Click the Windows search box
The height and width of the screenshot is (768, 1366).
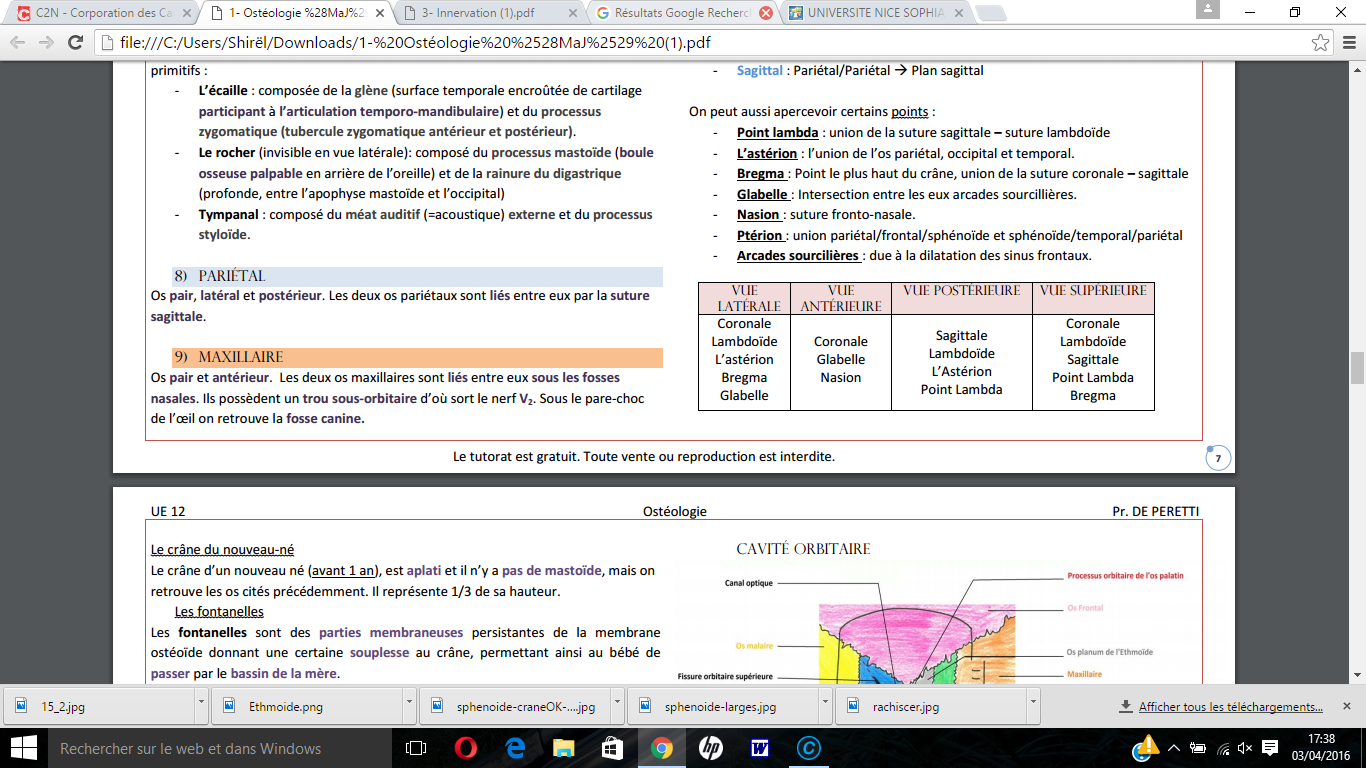[x=190, y=748]
